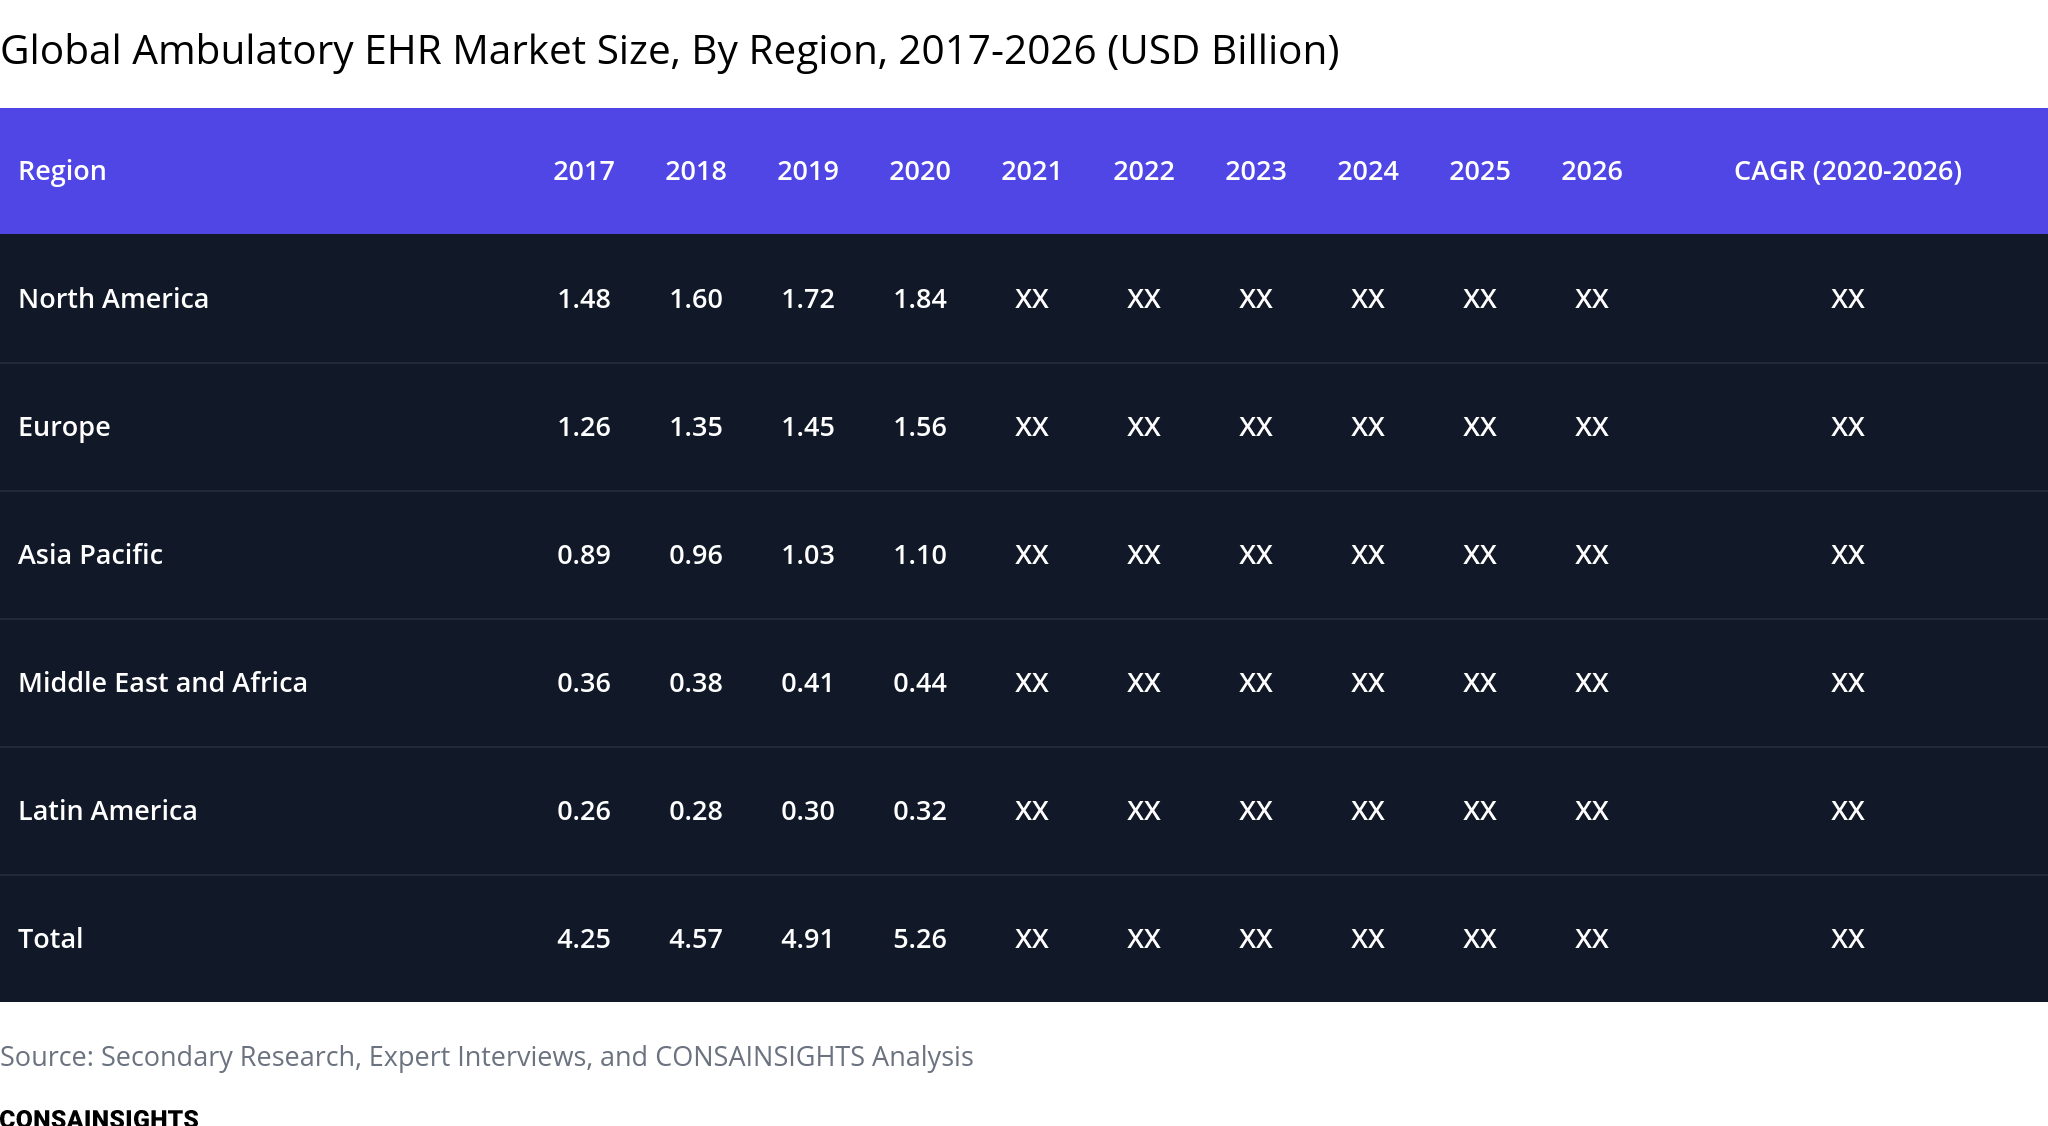The height and width of the screenshot is (1126, 2048).
Task: Click Asia Pacific 2019 value 1.03
Action: (808, 554)
